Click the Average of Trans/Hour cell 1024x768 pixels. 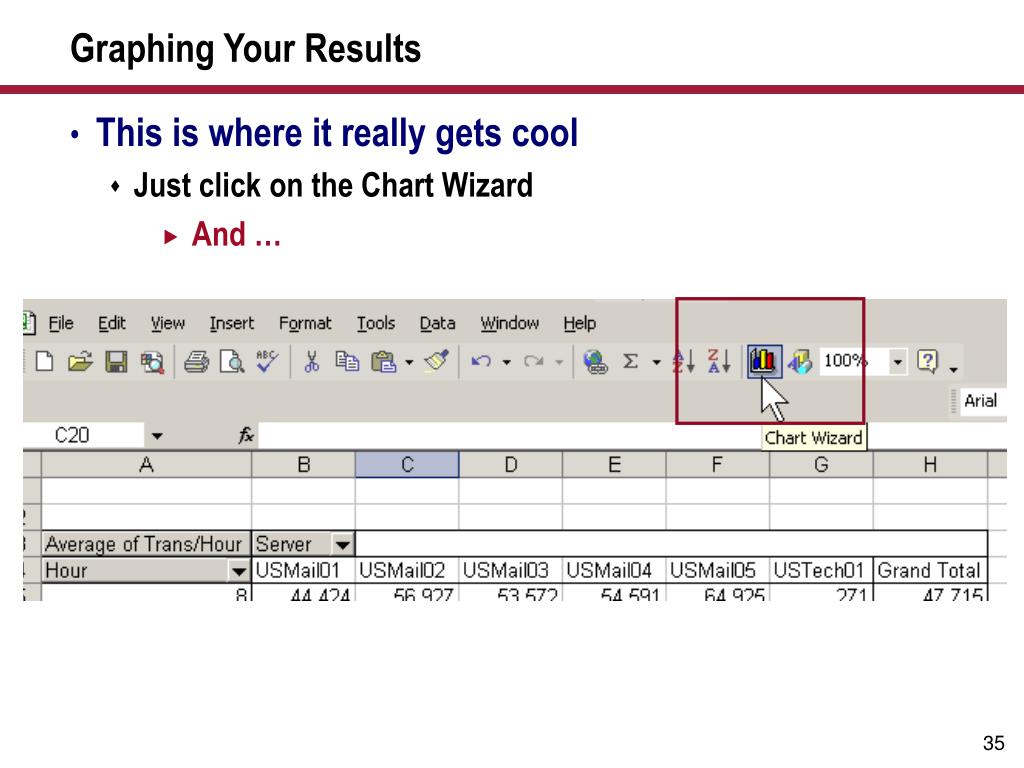pyautogui.click(x=146, y=544)
